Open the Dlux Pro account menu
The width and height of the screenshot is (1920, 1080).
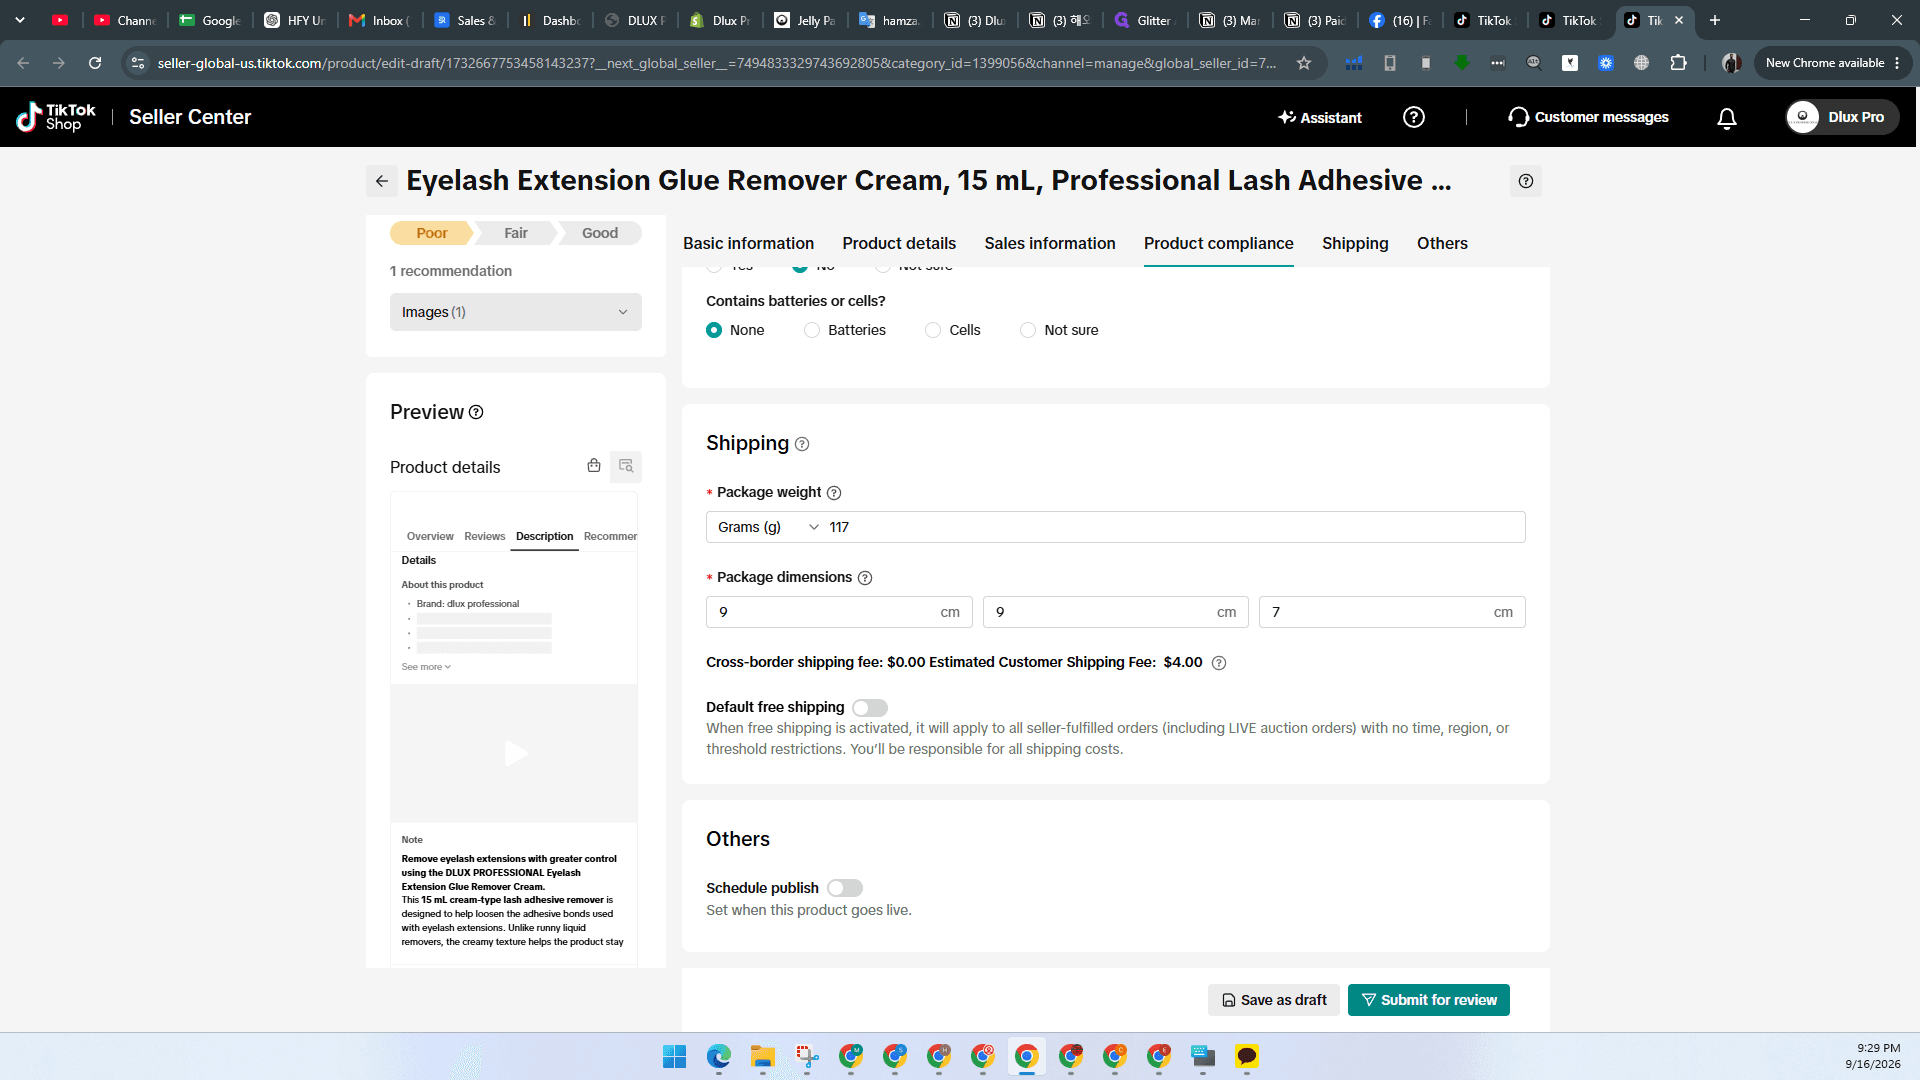(x=1842, y=117)
